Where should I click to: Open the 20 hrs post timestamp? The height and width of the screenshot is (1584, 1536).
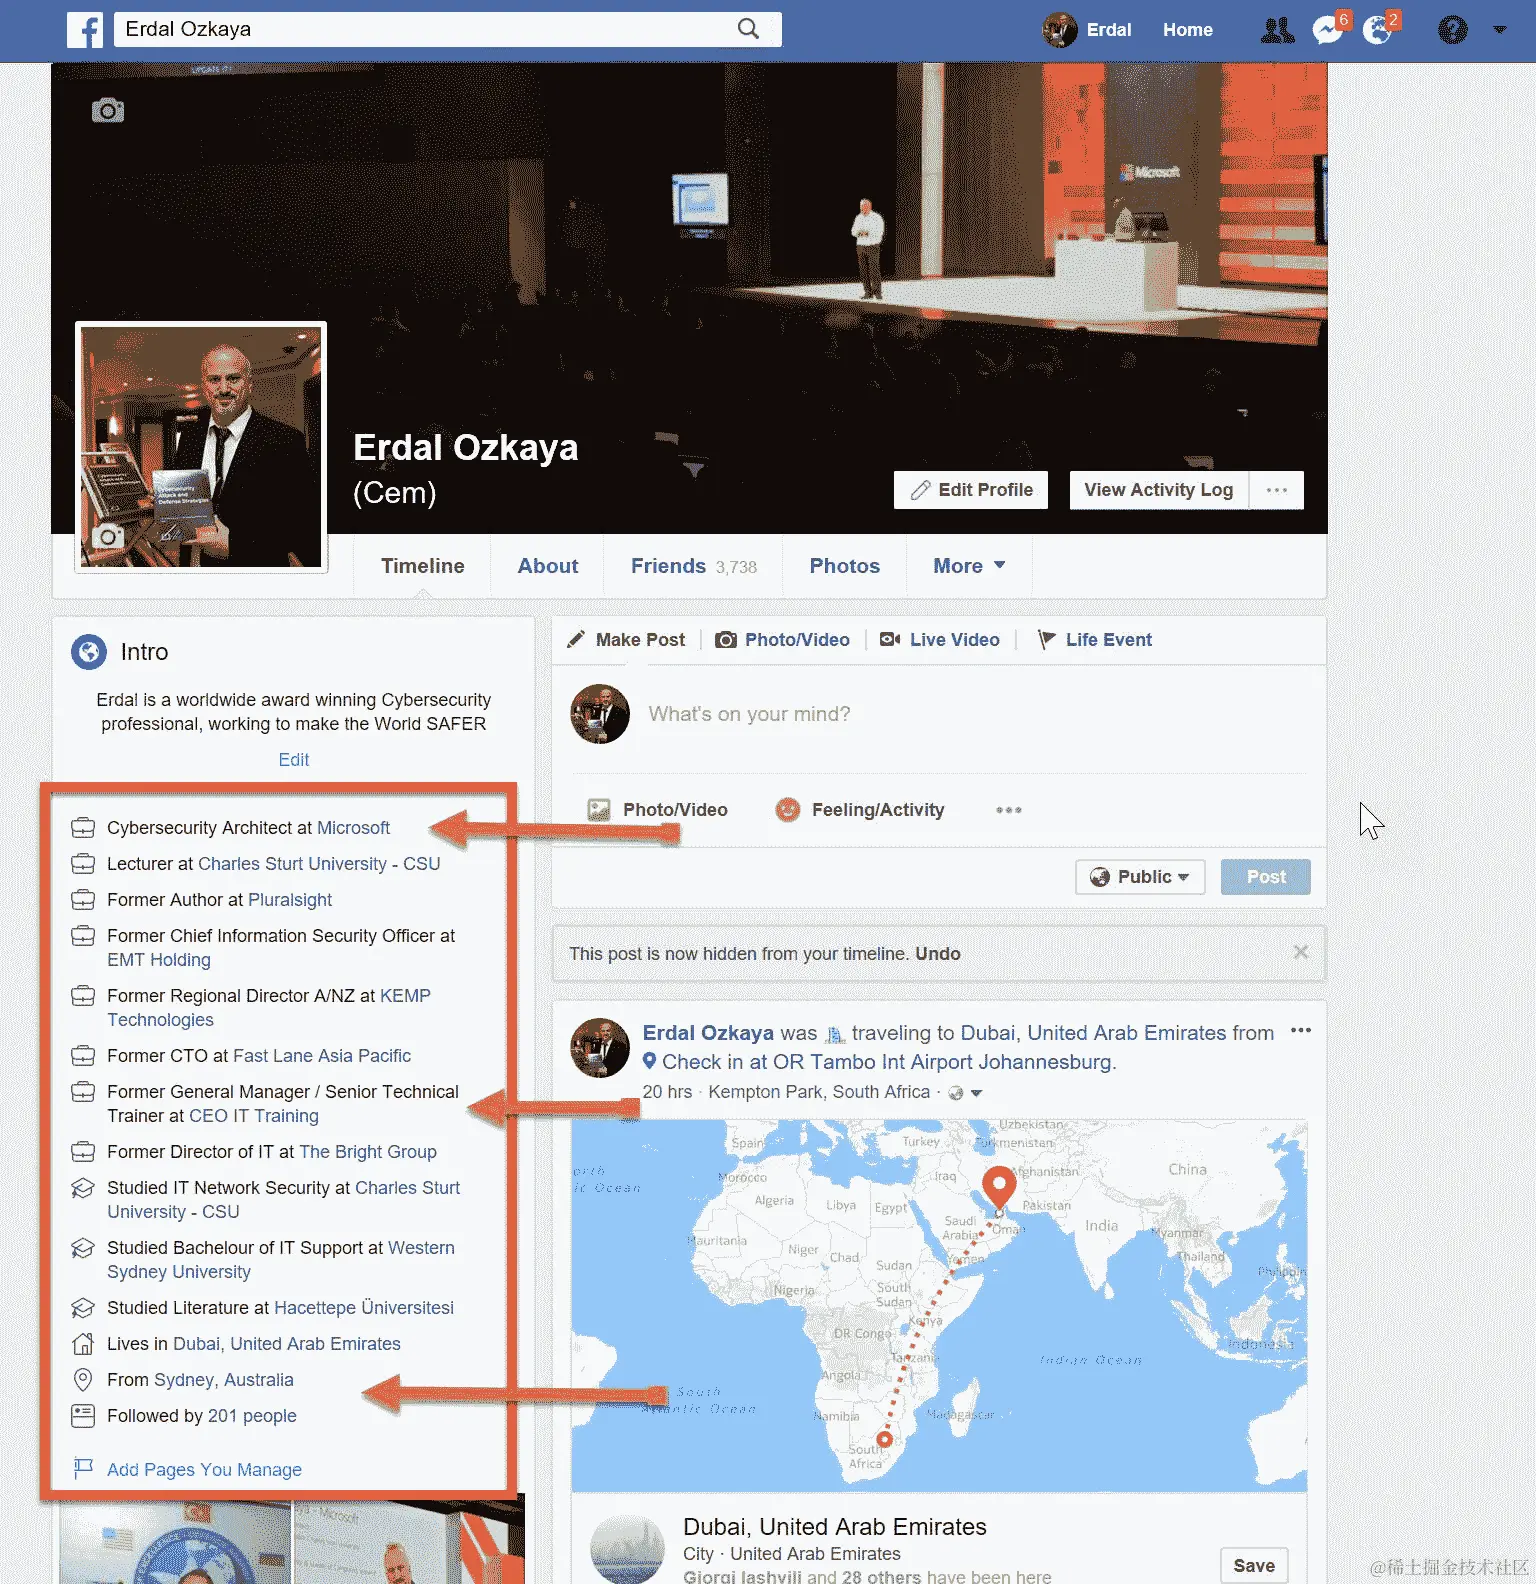667,1092
